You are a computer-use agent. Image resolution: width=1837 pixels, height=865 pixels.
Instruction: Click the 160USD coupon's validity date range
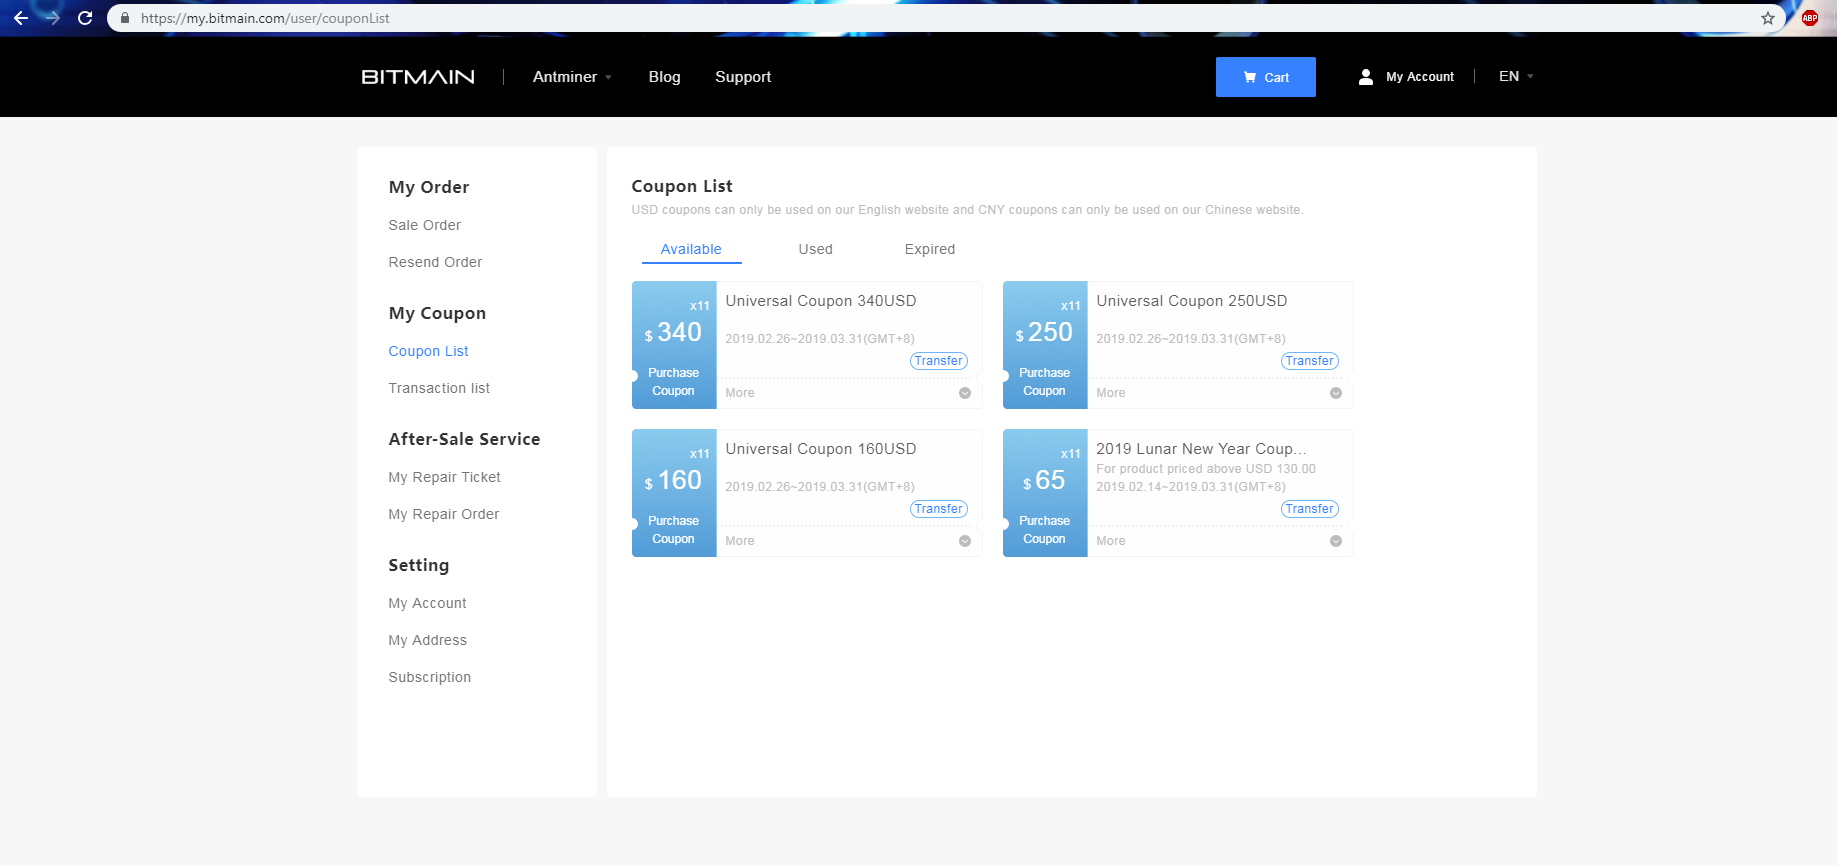click(820, 487)
